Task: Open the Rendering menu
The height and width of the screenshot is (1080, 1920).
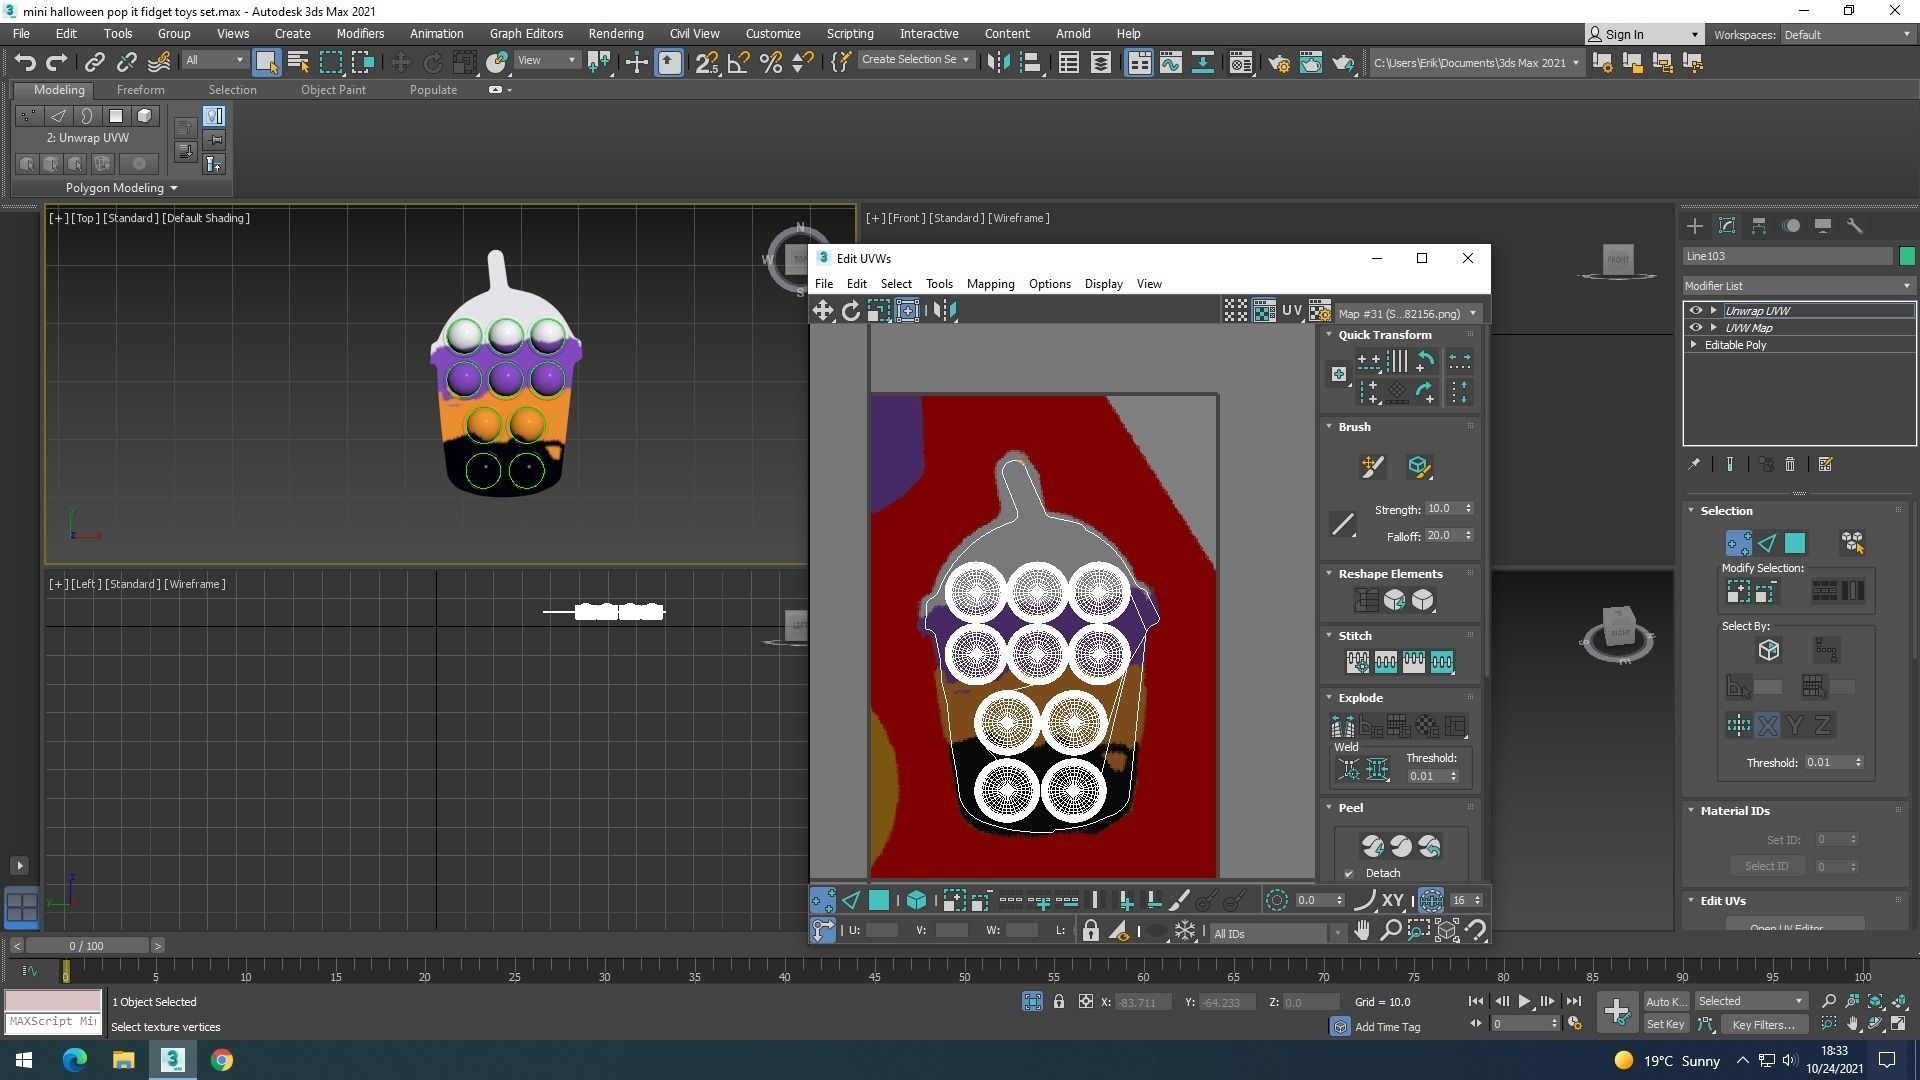Action: [615, 33]
